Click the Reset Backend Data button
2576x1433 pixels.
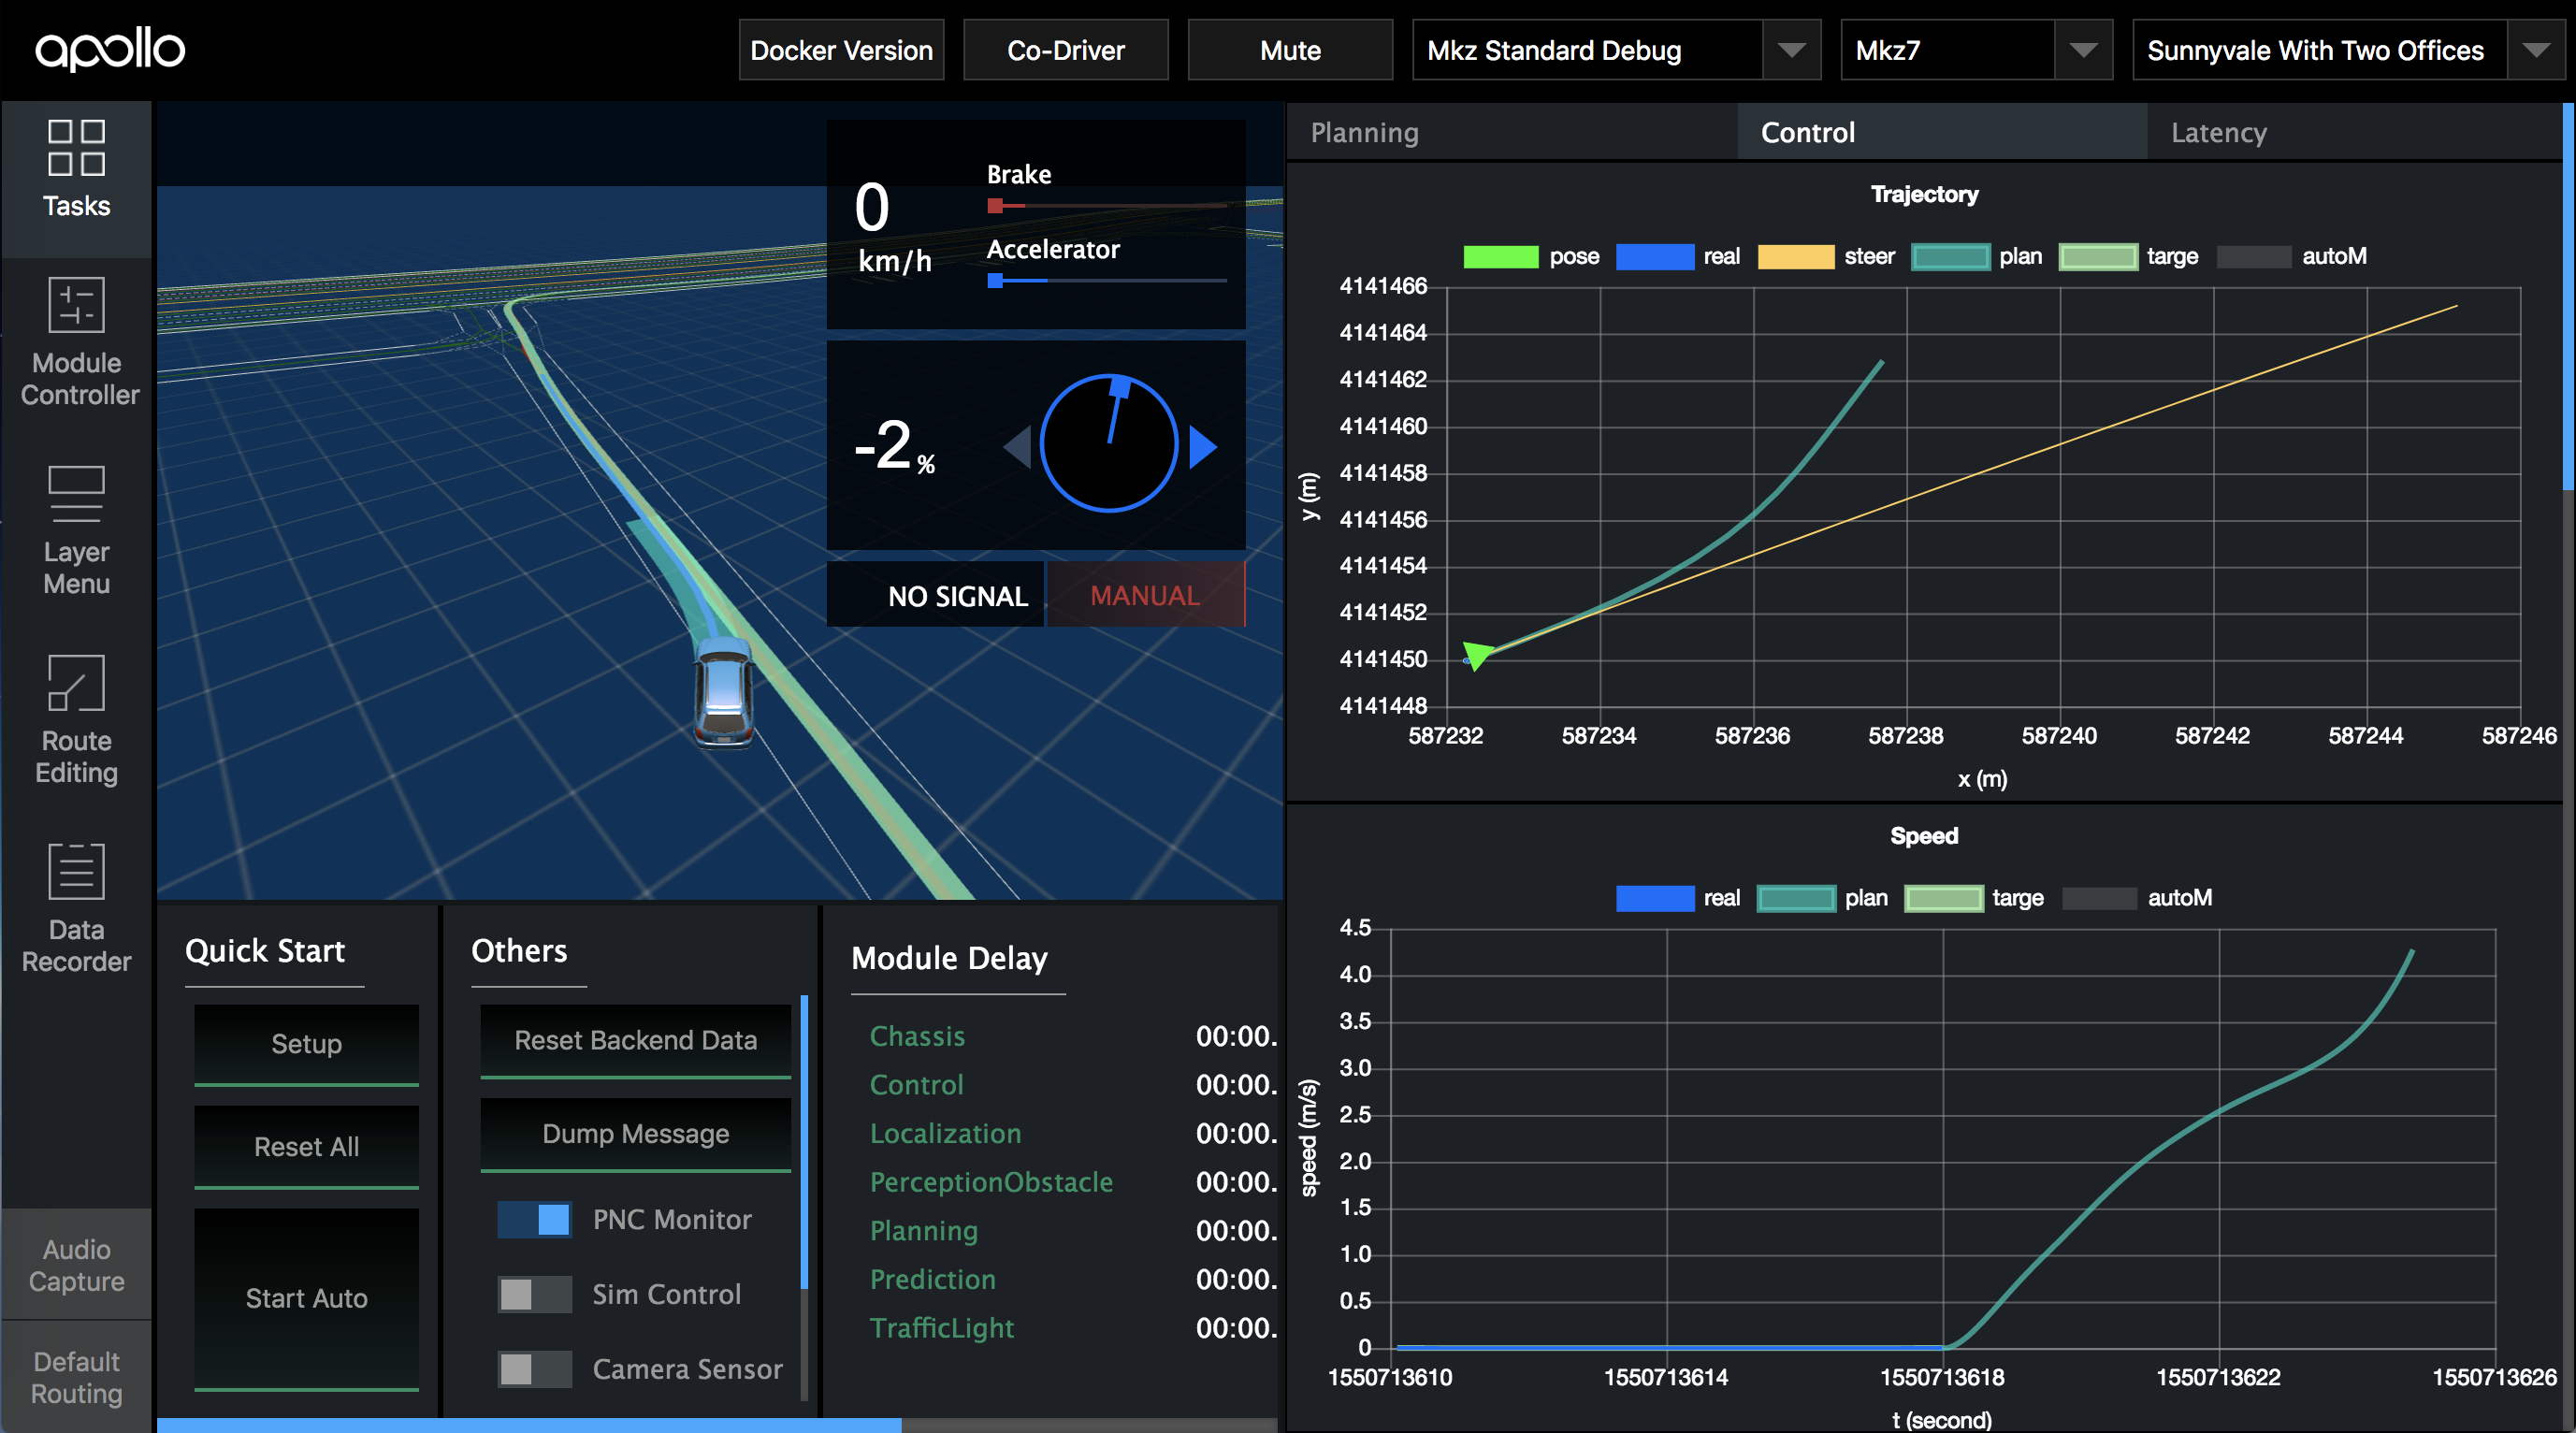(635, 1040)
